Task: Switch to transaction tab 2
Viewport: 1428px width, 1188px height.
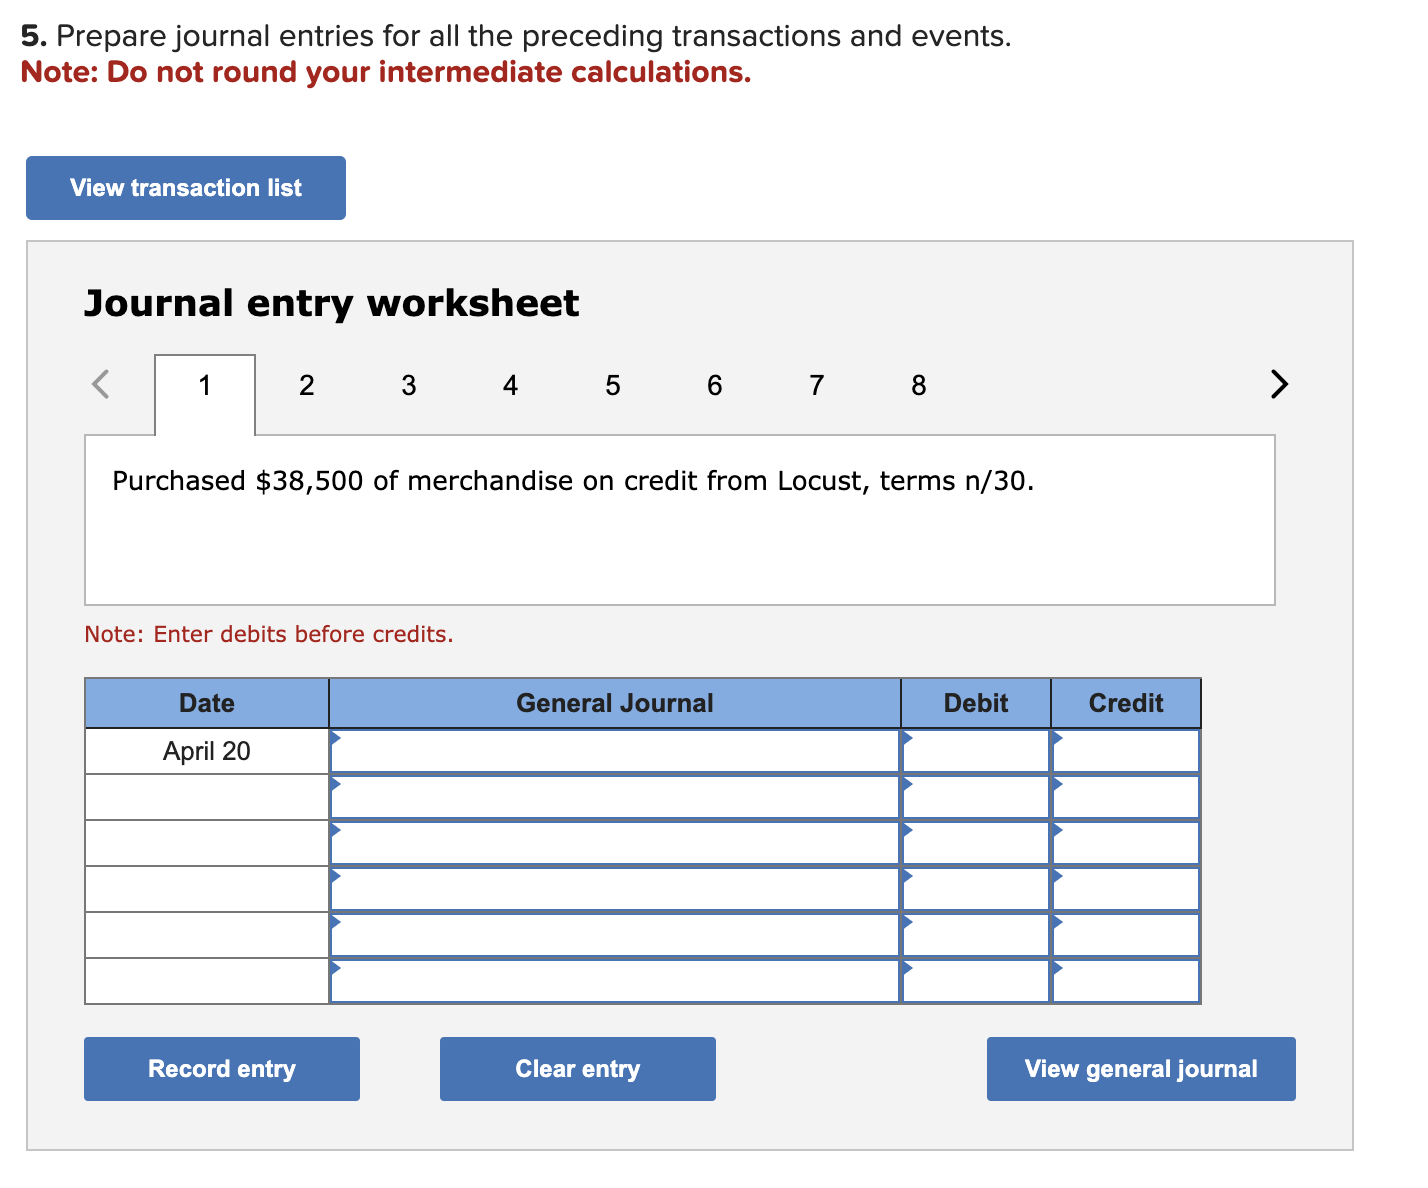Action: (306, 386)
